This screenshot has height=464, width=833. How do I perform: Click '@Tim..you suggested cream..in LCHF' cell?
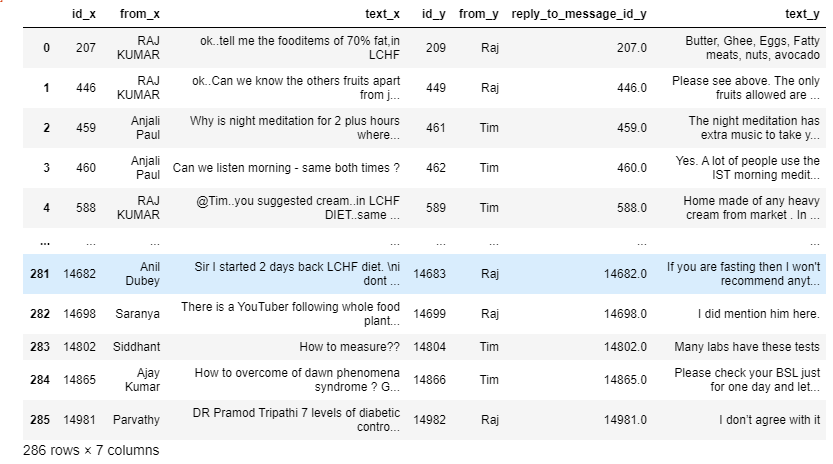[x=298, y=207]
